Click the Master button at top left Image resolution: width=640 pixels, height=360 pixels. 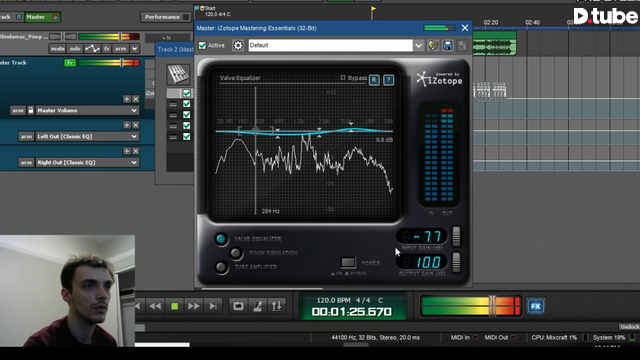[x=42, y=17]
